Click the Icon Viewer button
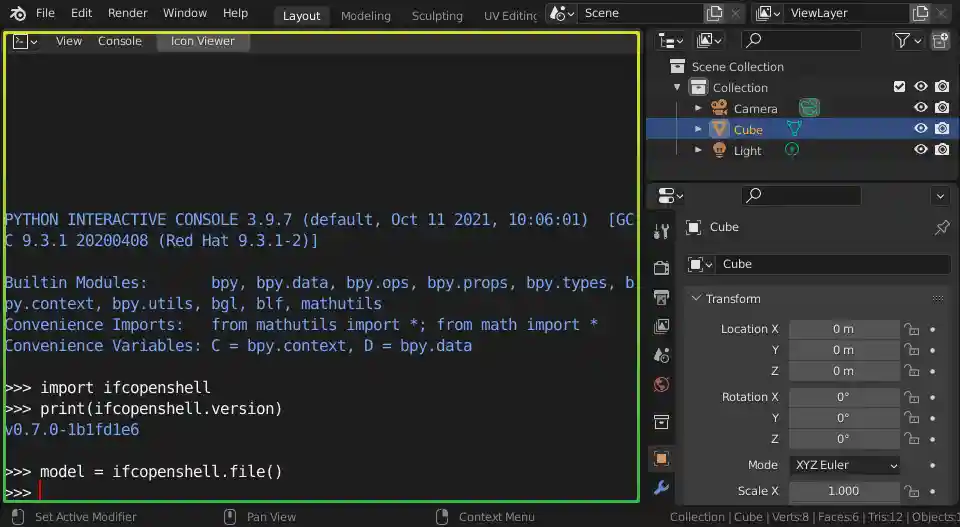960x527 pixels. (203, 41)
